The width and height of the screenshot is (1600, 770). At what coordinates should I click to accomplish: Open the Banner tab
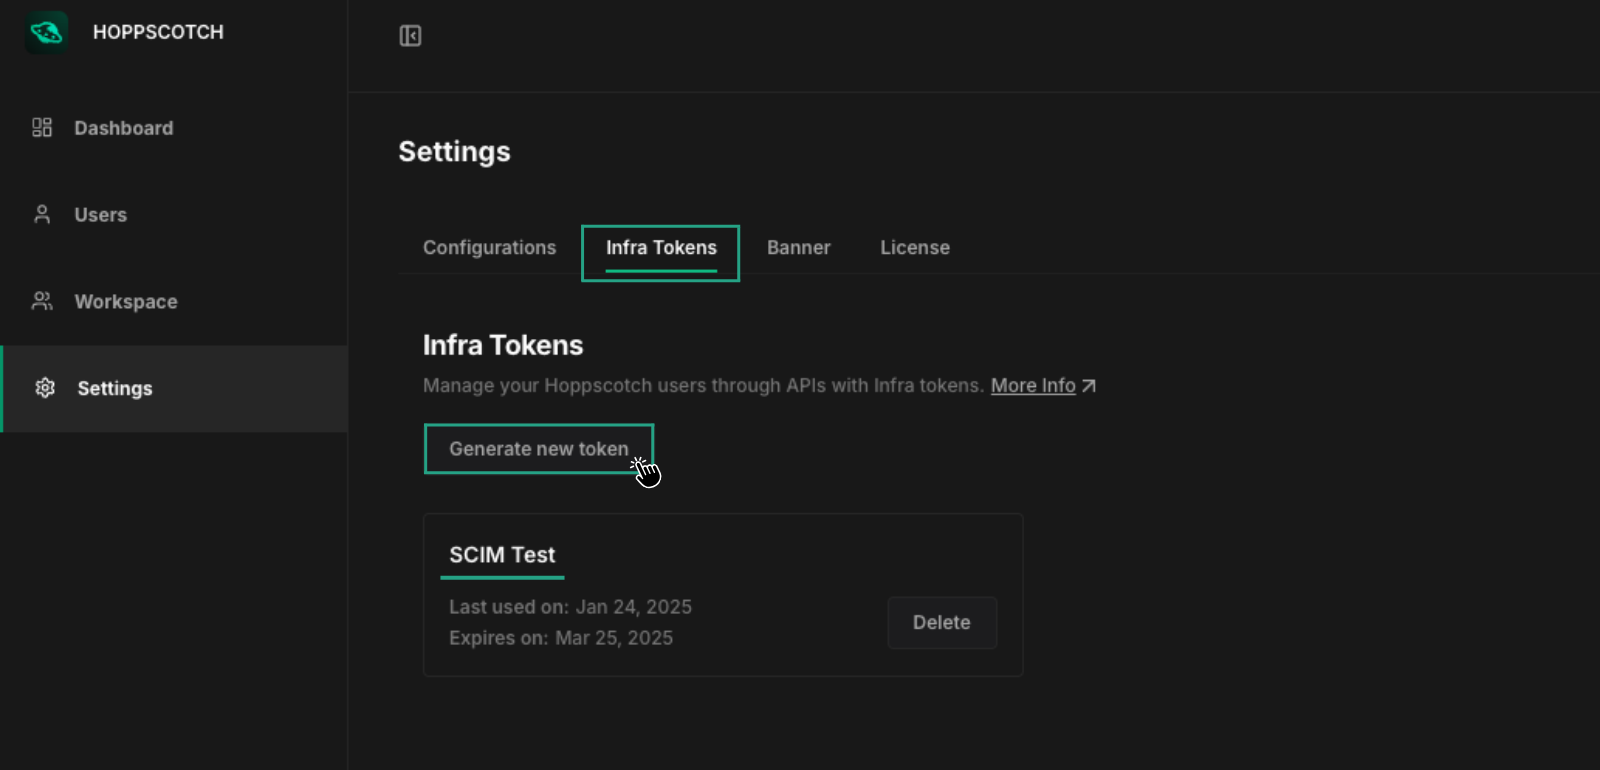[x=798, y=248]
